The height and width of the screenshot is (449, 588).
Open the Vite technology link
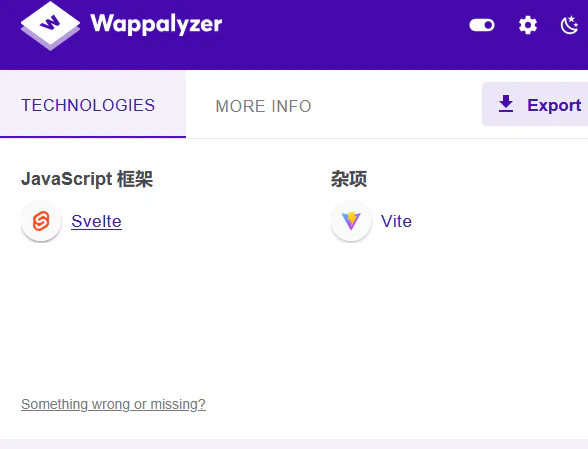pyautogui.click(x=396, y=221)
